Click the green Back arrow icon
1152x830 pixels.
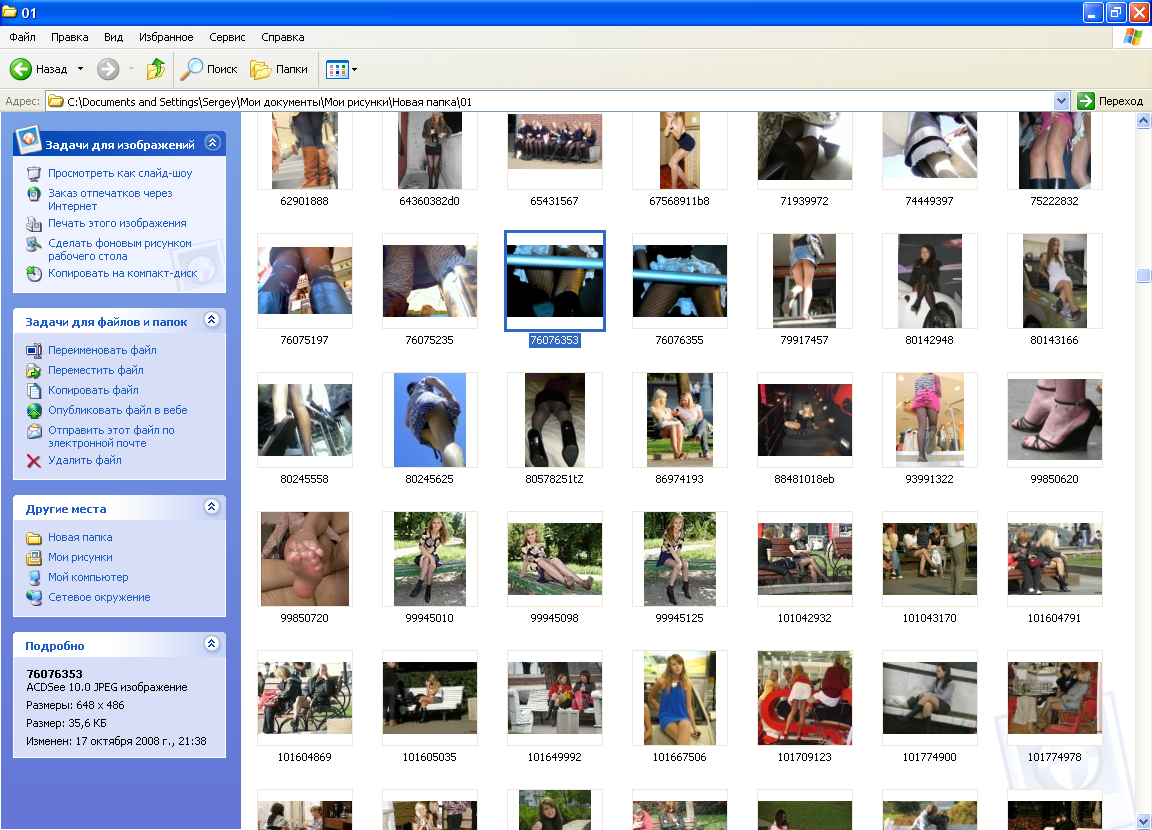[21, 69]
